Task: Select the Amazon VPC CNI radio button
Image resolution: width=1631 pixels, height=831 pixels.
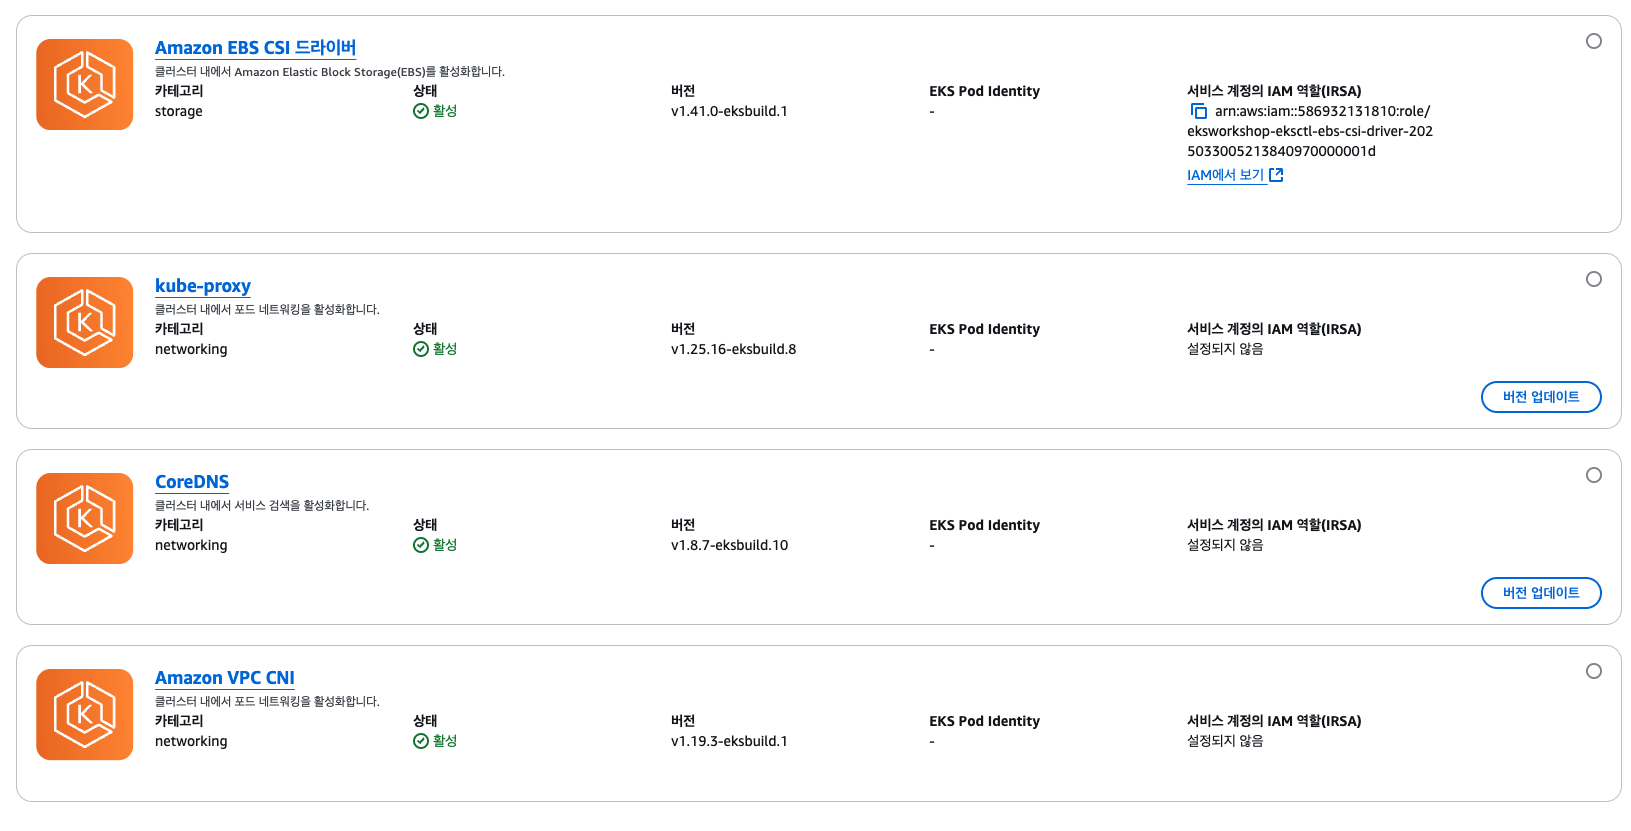Action: point(1594,671)
